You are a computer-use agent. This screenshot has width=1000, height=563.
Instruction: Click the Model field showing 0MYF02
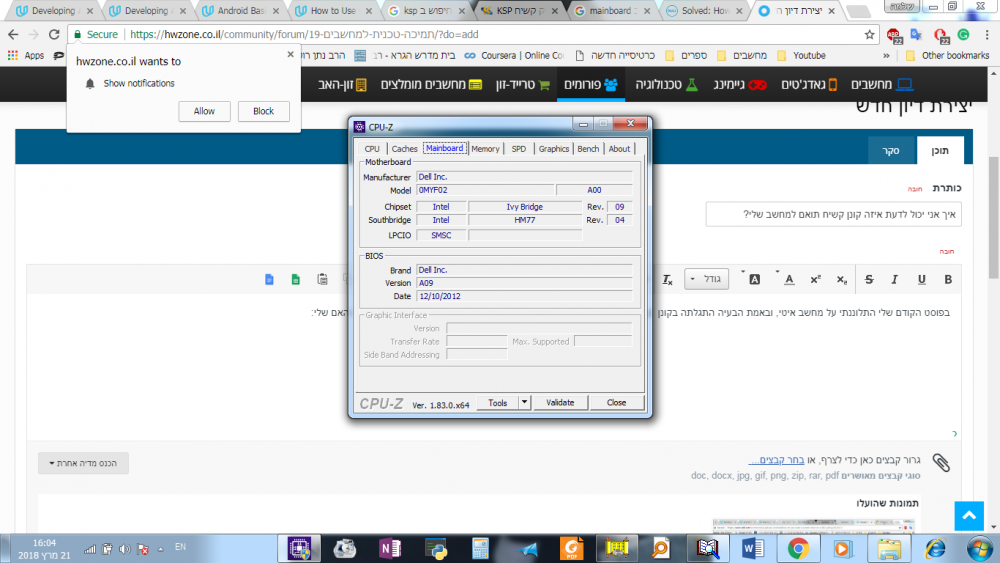pyautogui.click(x=485, y=190)
